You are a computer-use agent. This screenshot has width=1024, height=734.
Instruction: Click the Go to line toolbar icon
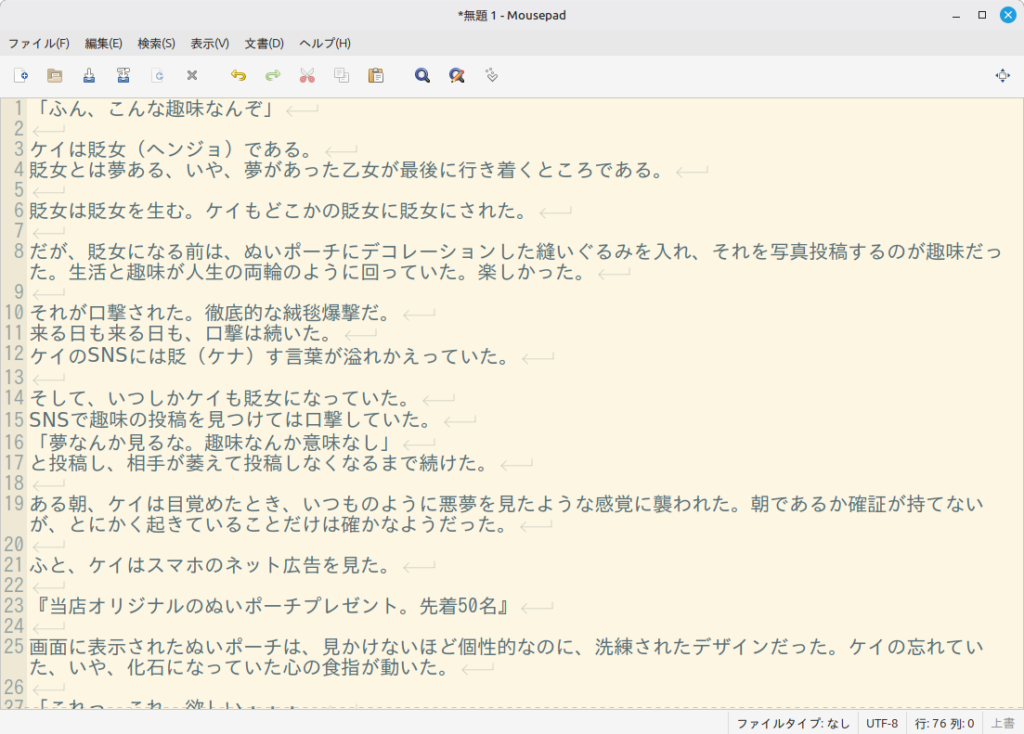(491, 75)
